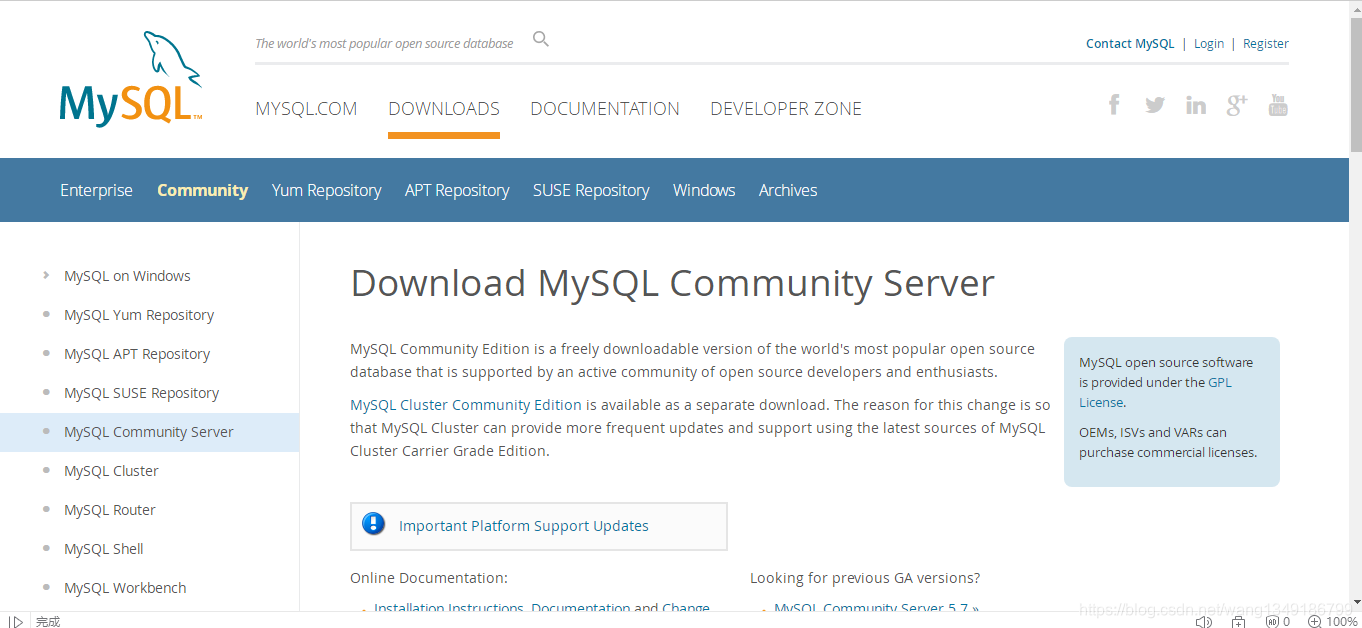Screen dimensions: 1362x628
Task: Select the DOWNLOADS tab
Action: pyautogui.click(x=444, y=109)
